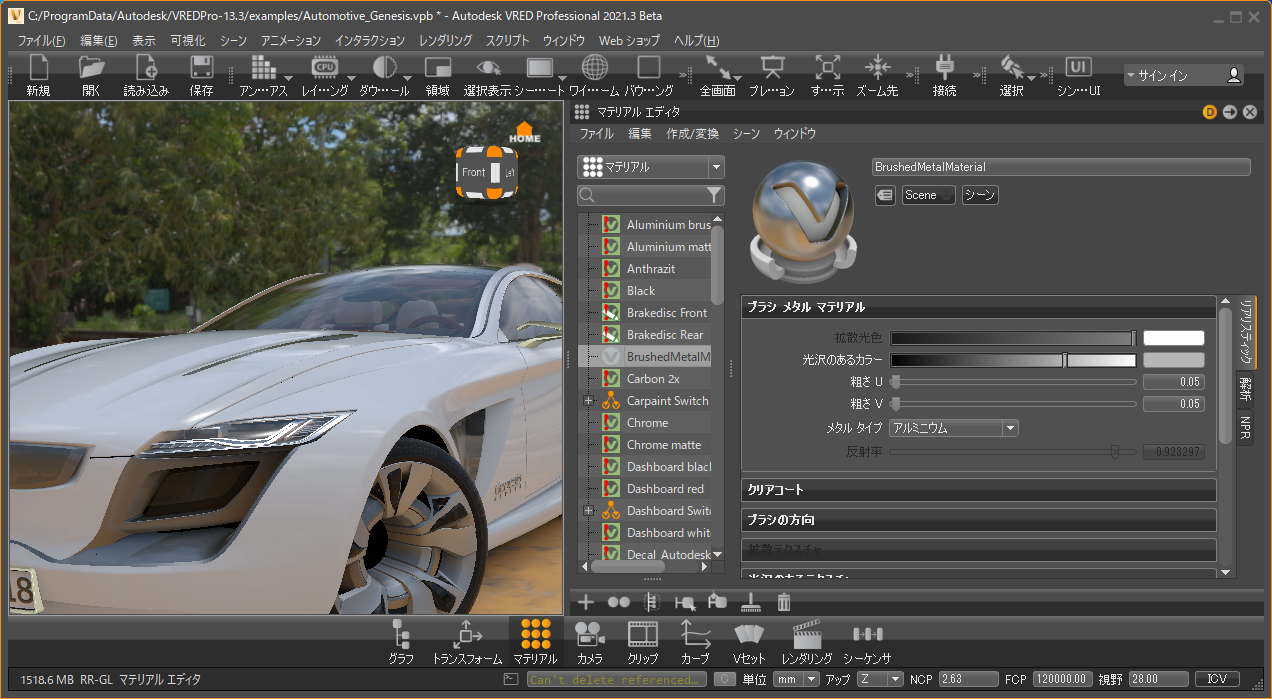Add a material with the plus icon
The height and width of the screenshot is (699, 1272).
tap(586, 602)
